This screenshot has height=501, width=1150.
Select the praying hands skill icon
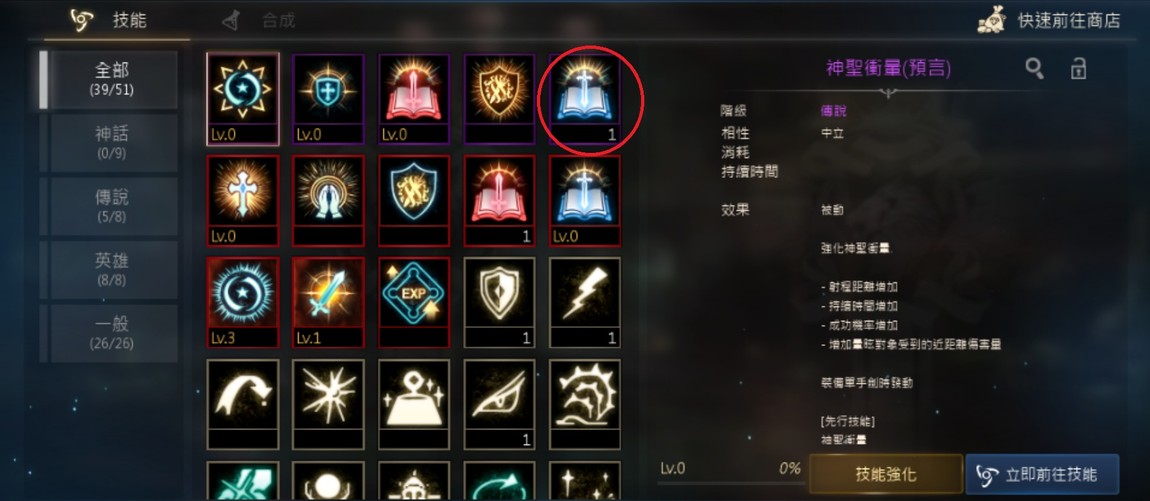coord(328,200)
